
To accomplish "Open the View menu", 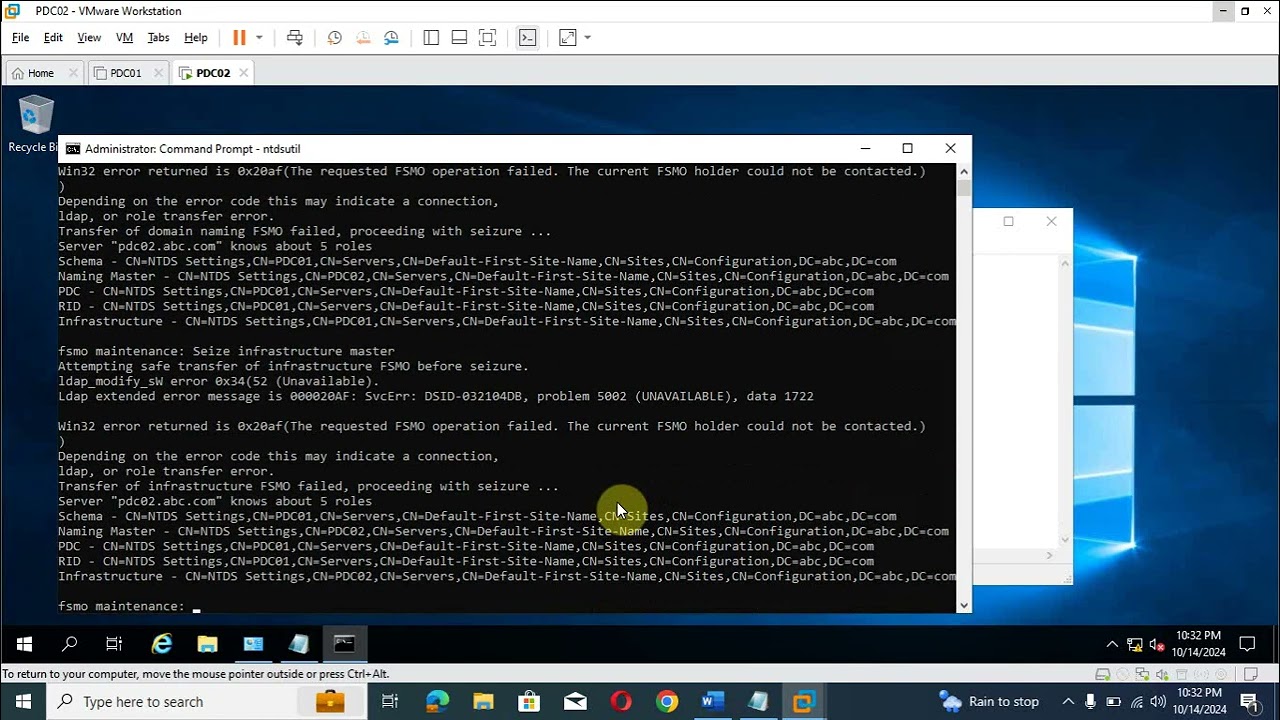I will click(x=89, y=38).
